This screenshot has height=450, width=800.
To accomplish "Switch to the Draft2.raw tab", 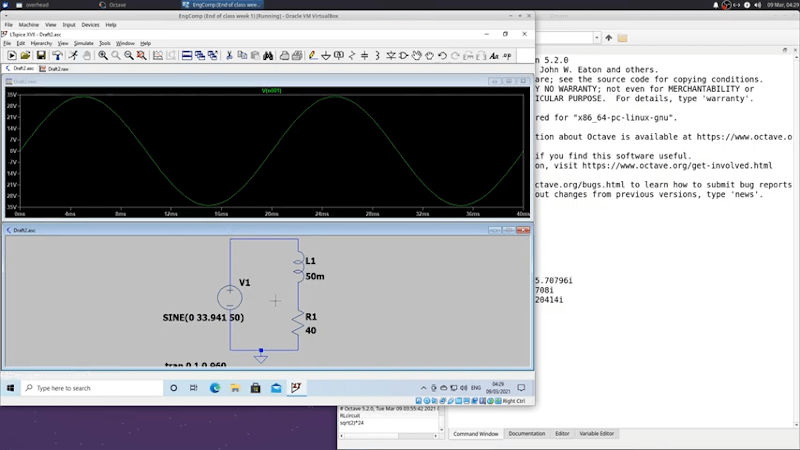I will coord(55,69).
